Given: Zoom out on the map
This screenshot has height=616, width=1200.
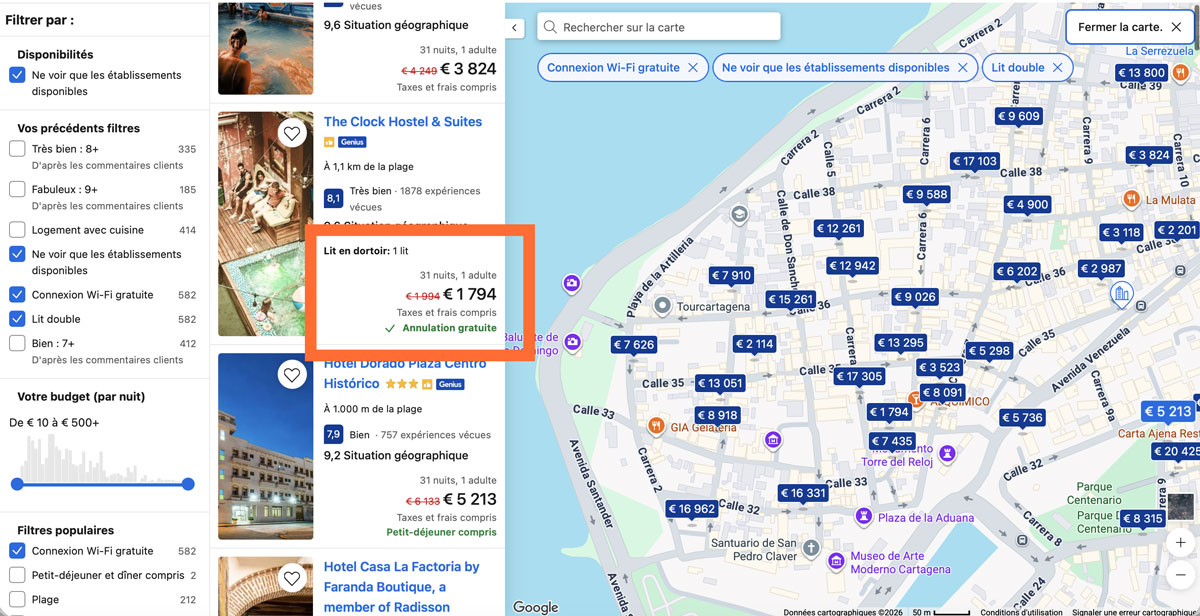Looking at the screenshot, I should point(1181,575).
